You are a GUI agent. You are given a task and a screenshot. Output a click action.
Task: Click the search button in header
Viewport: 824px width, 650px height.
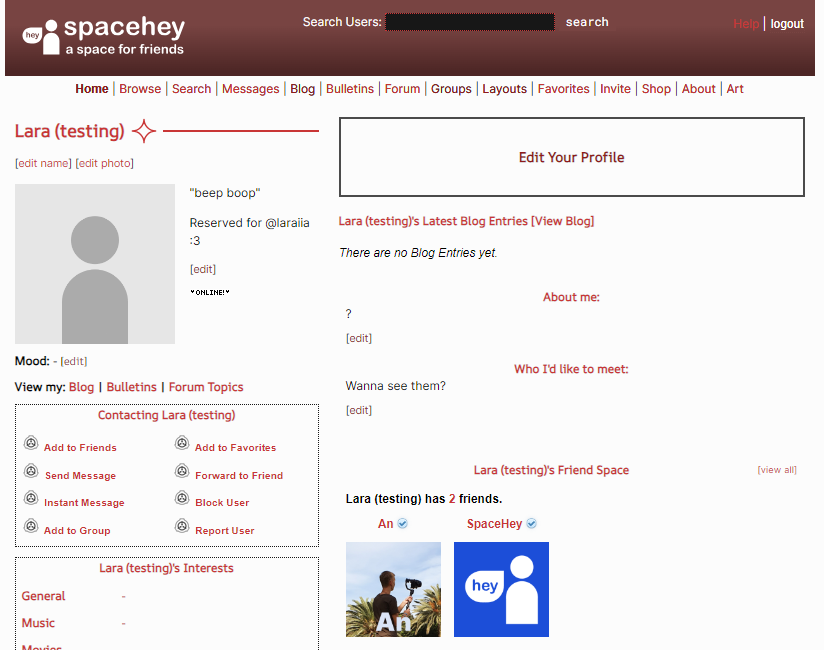(587, 22)
